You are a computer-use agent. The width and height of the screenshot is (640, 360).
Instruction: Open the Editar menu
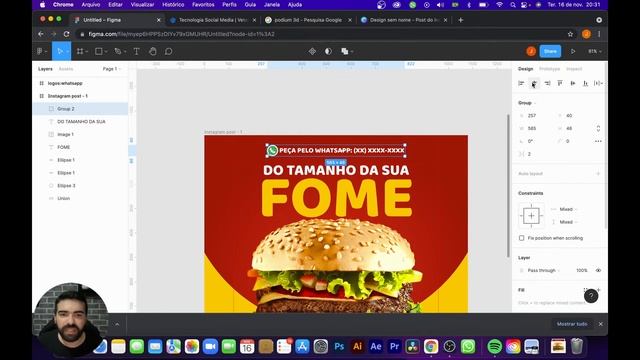click(116, 4)
